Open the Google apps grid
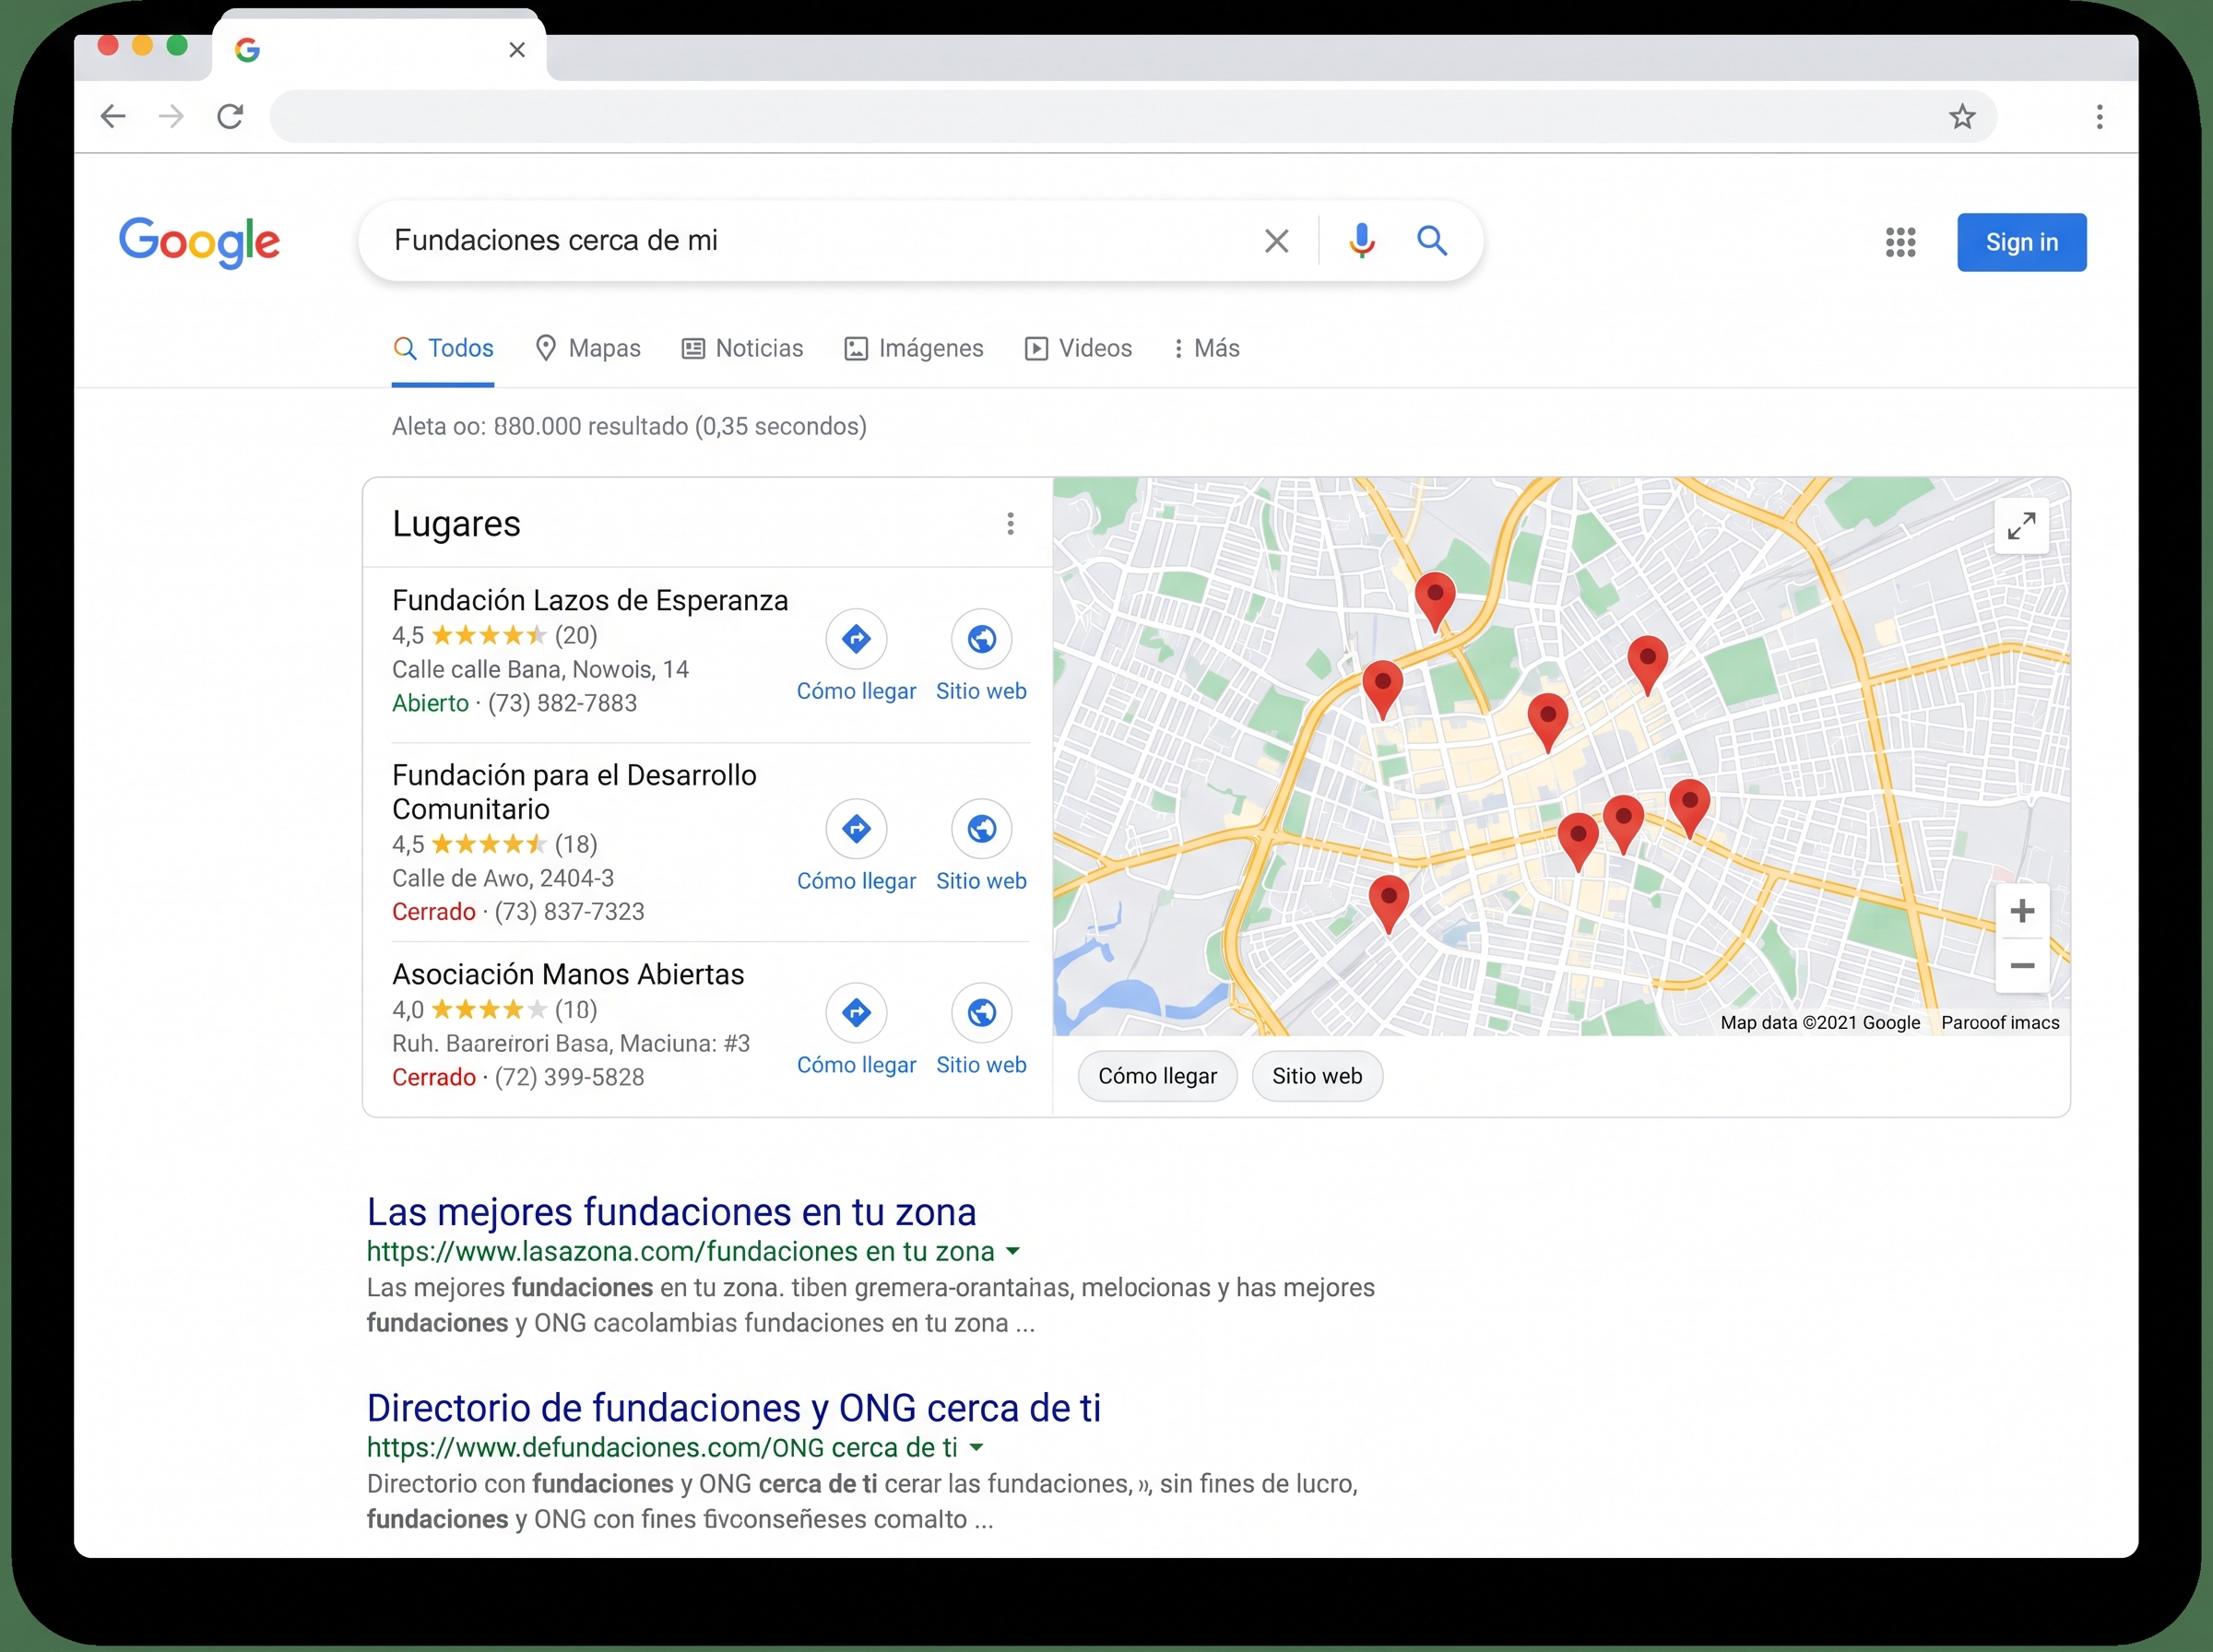The image size is (2213, 1652). point(1900,242)
